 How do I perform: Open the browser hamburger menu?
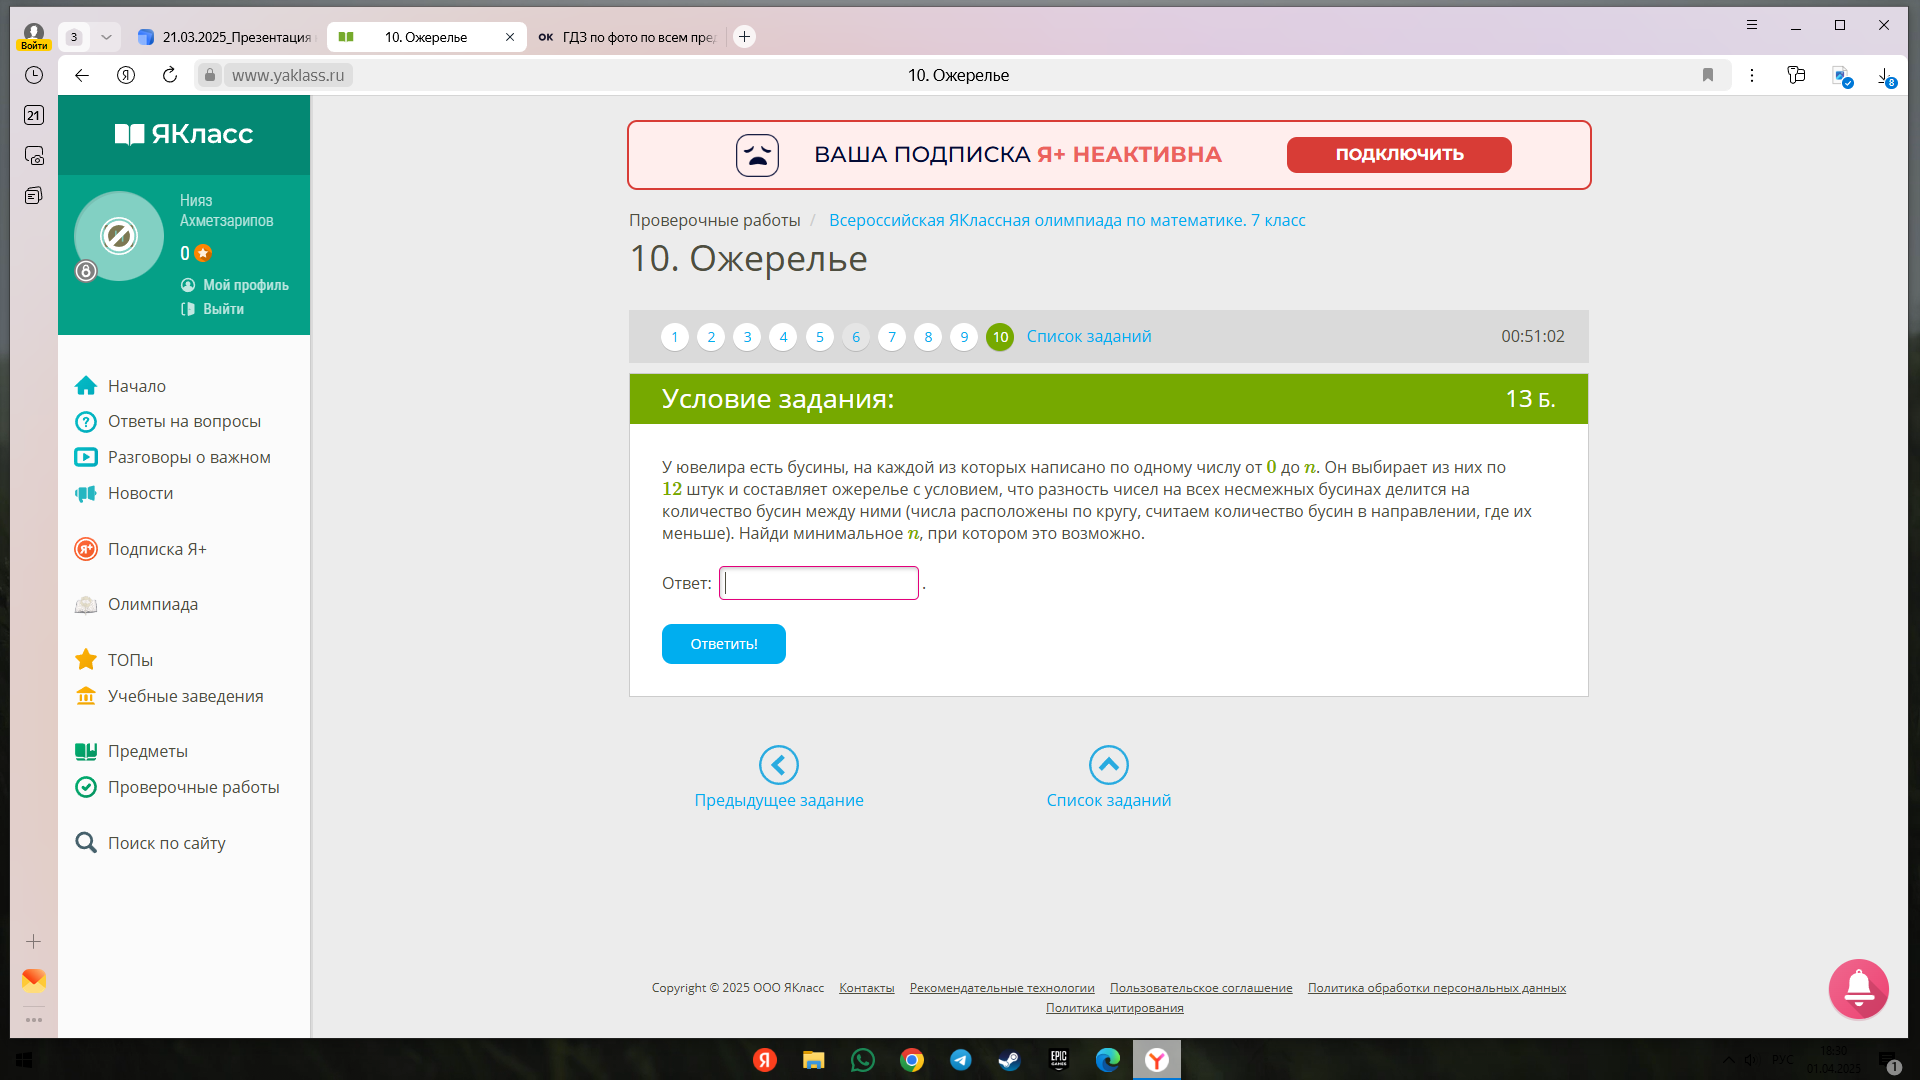(x=1752, y=25)
